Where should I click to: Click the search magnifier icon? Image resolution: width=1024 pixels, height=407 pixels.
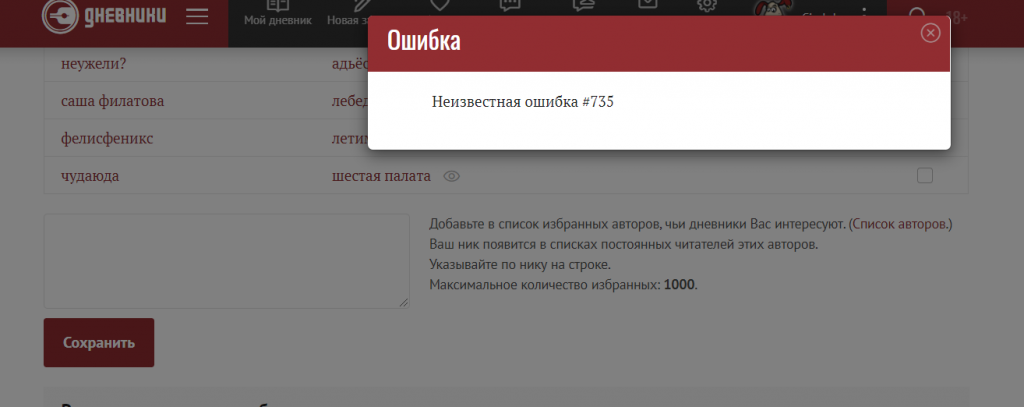(x=917, y=15)
